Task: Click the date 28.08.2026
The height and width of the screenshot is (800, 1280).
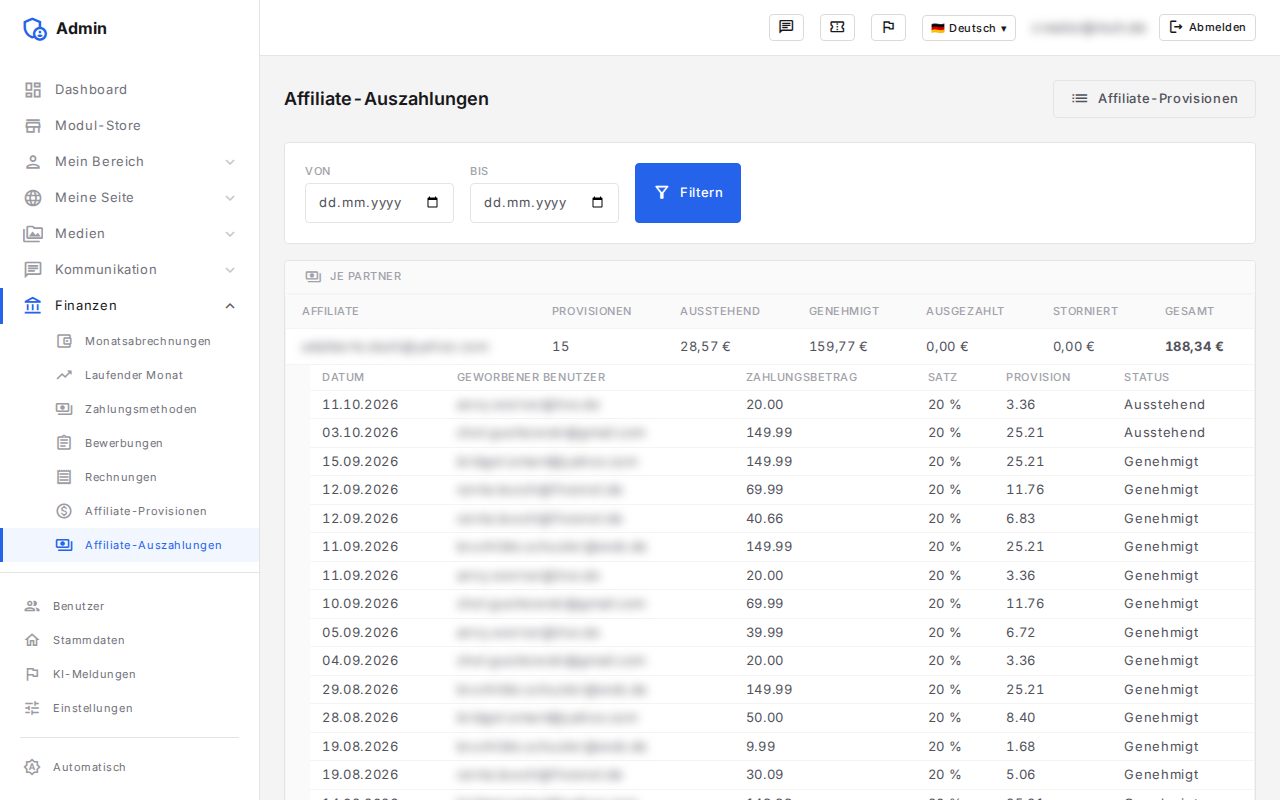Action: point(360,718)
